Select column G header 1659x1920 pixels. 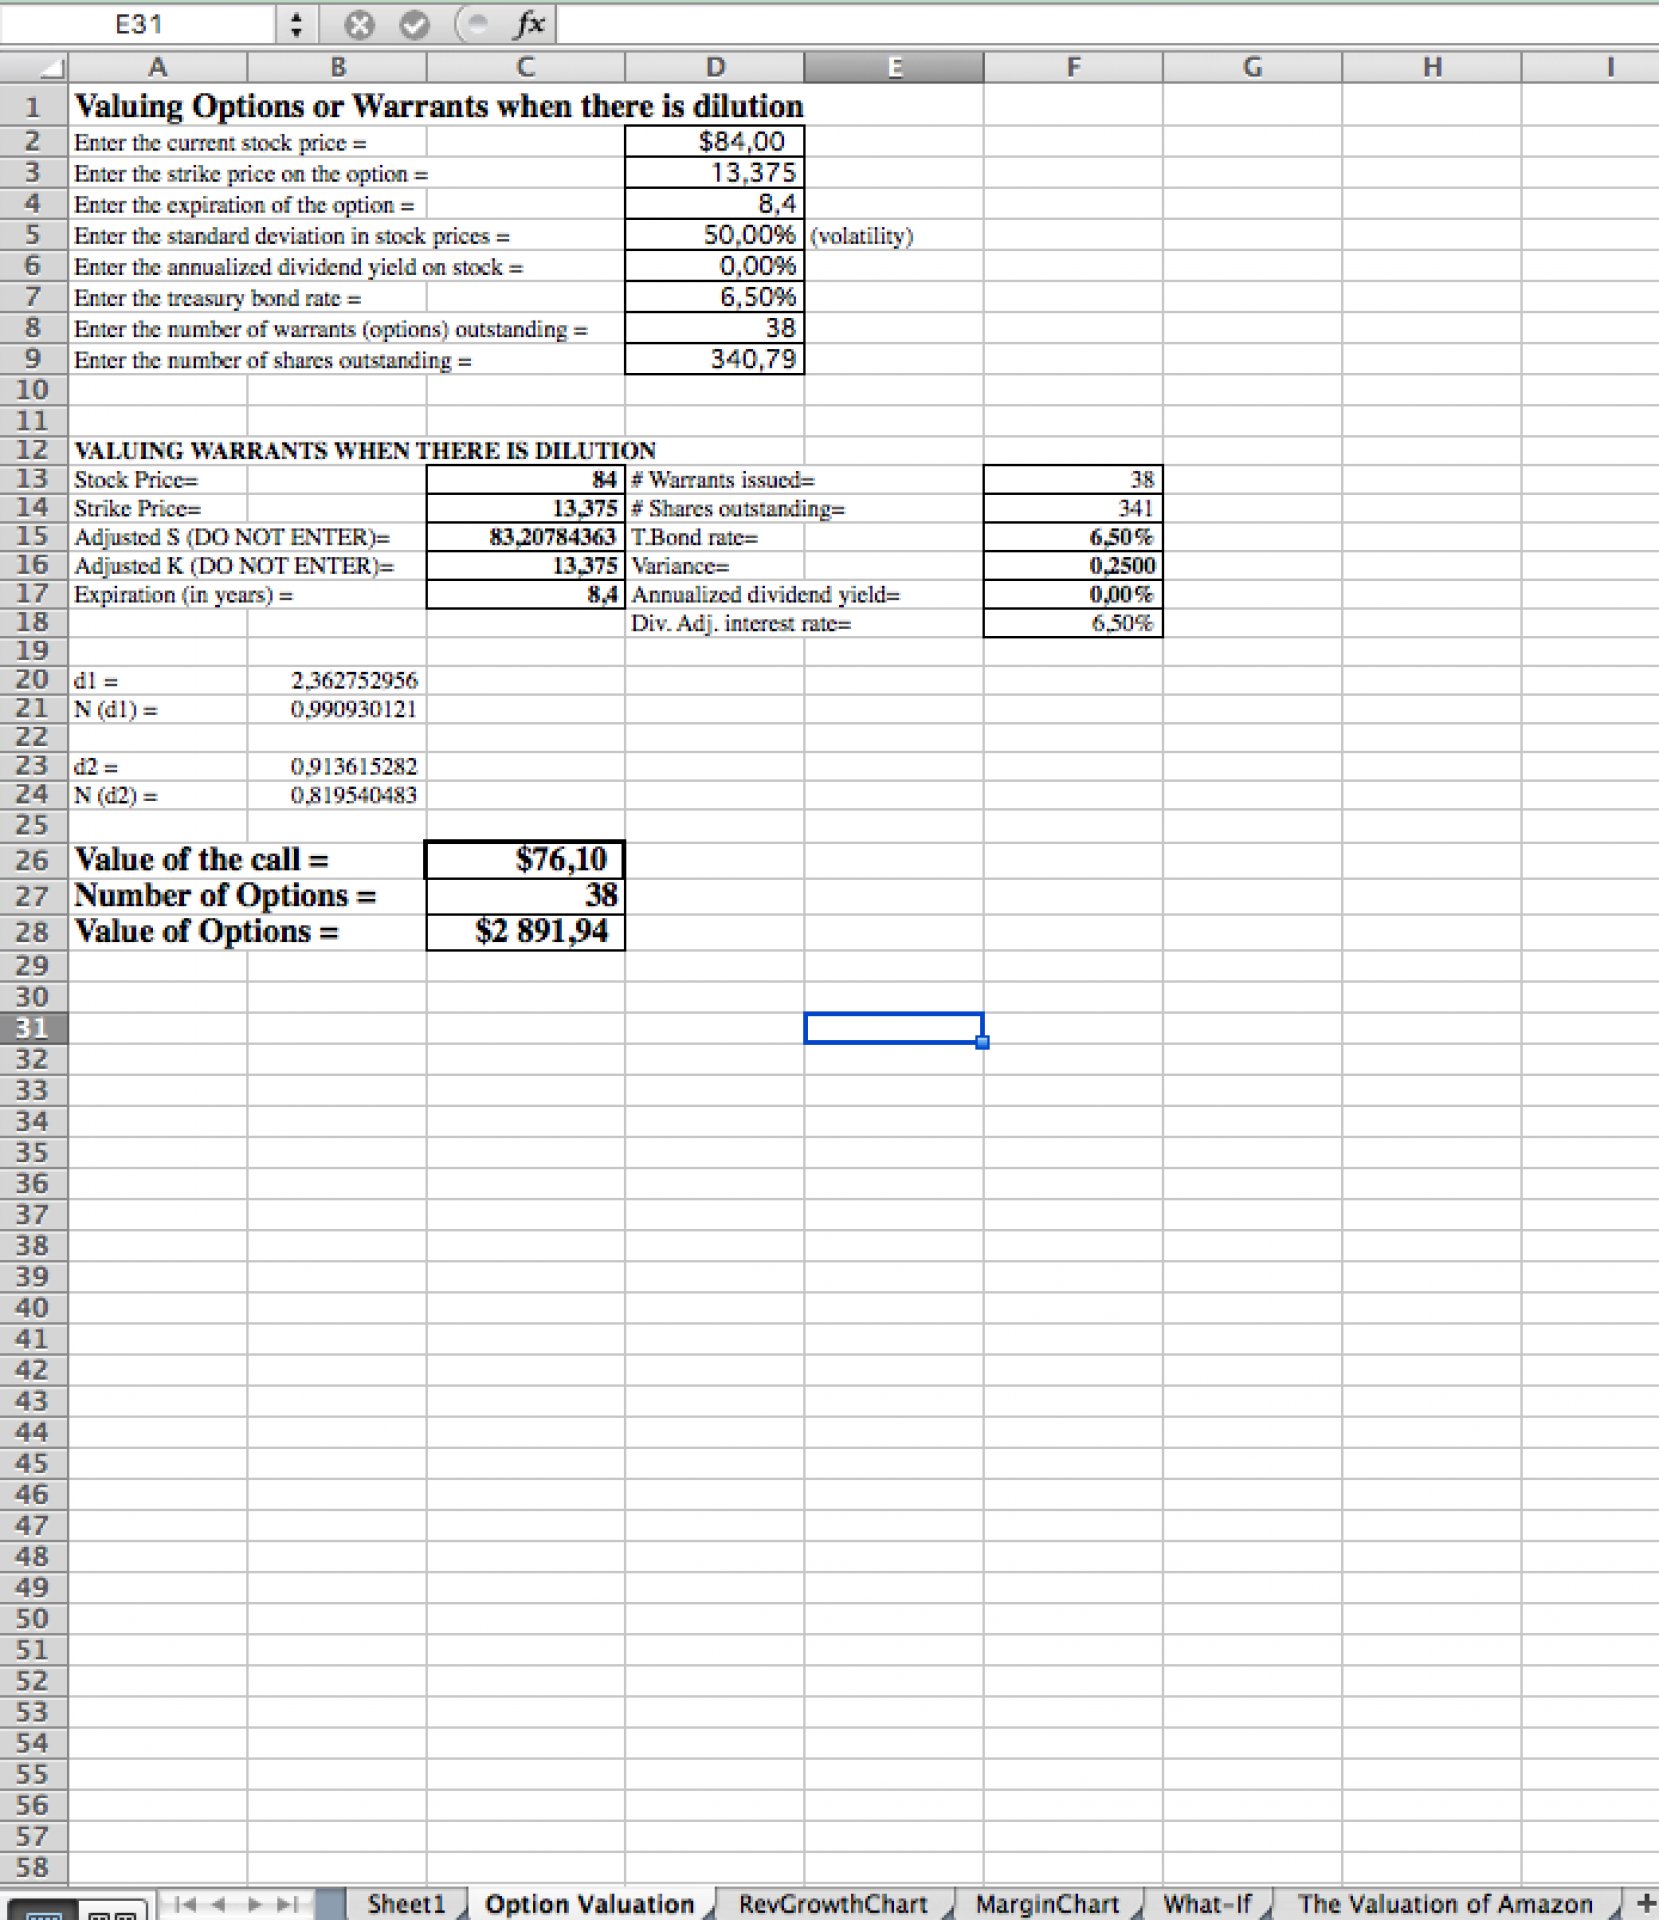pyautogui.click(x=1252, y=67)
